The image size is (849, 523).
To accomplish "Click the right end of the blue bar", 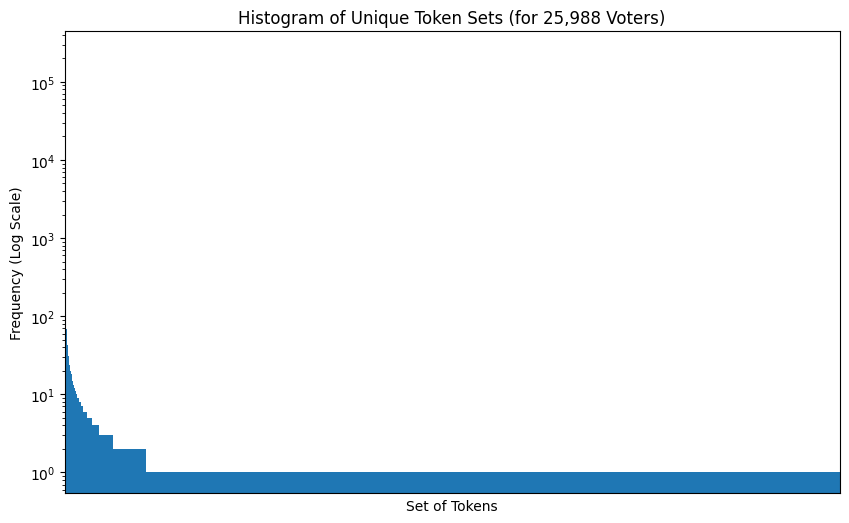I will tap(836, 482).
